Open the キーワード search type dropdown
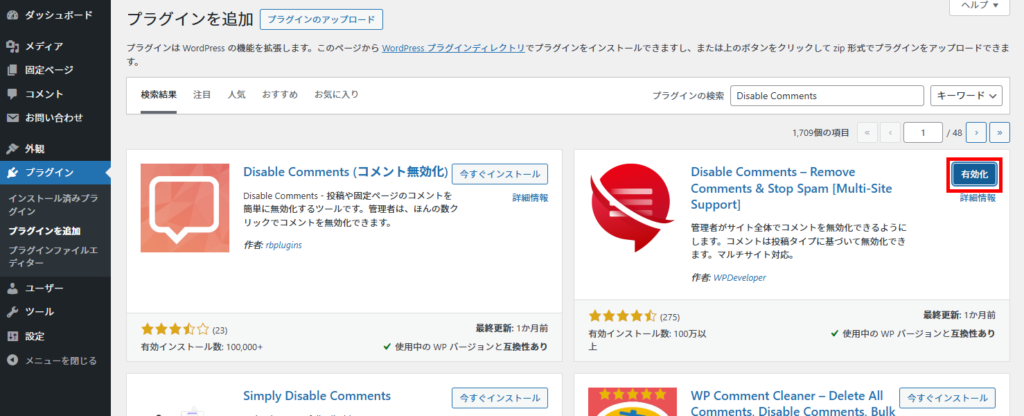Image resolution: width=1024 pixels, height=416 pixels. tap(966, 95)
